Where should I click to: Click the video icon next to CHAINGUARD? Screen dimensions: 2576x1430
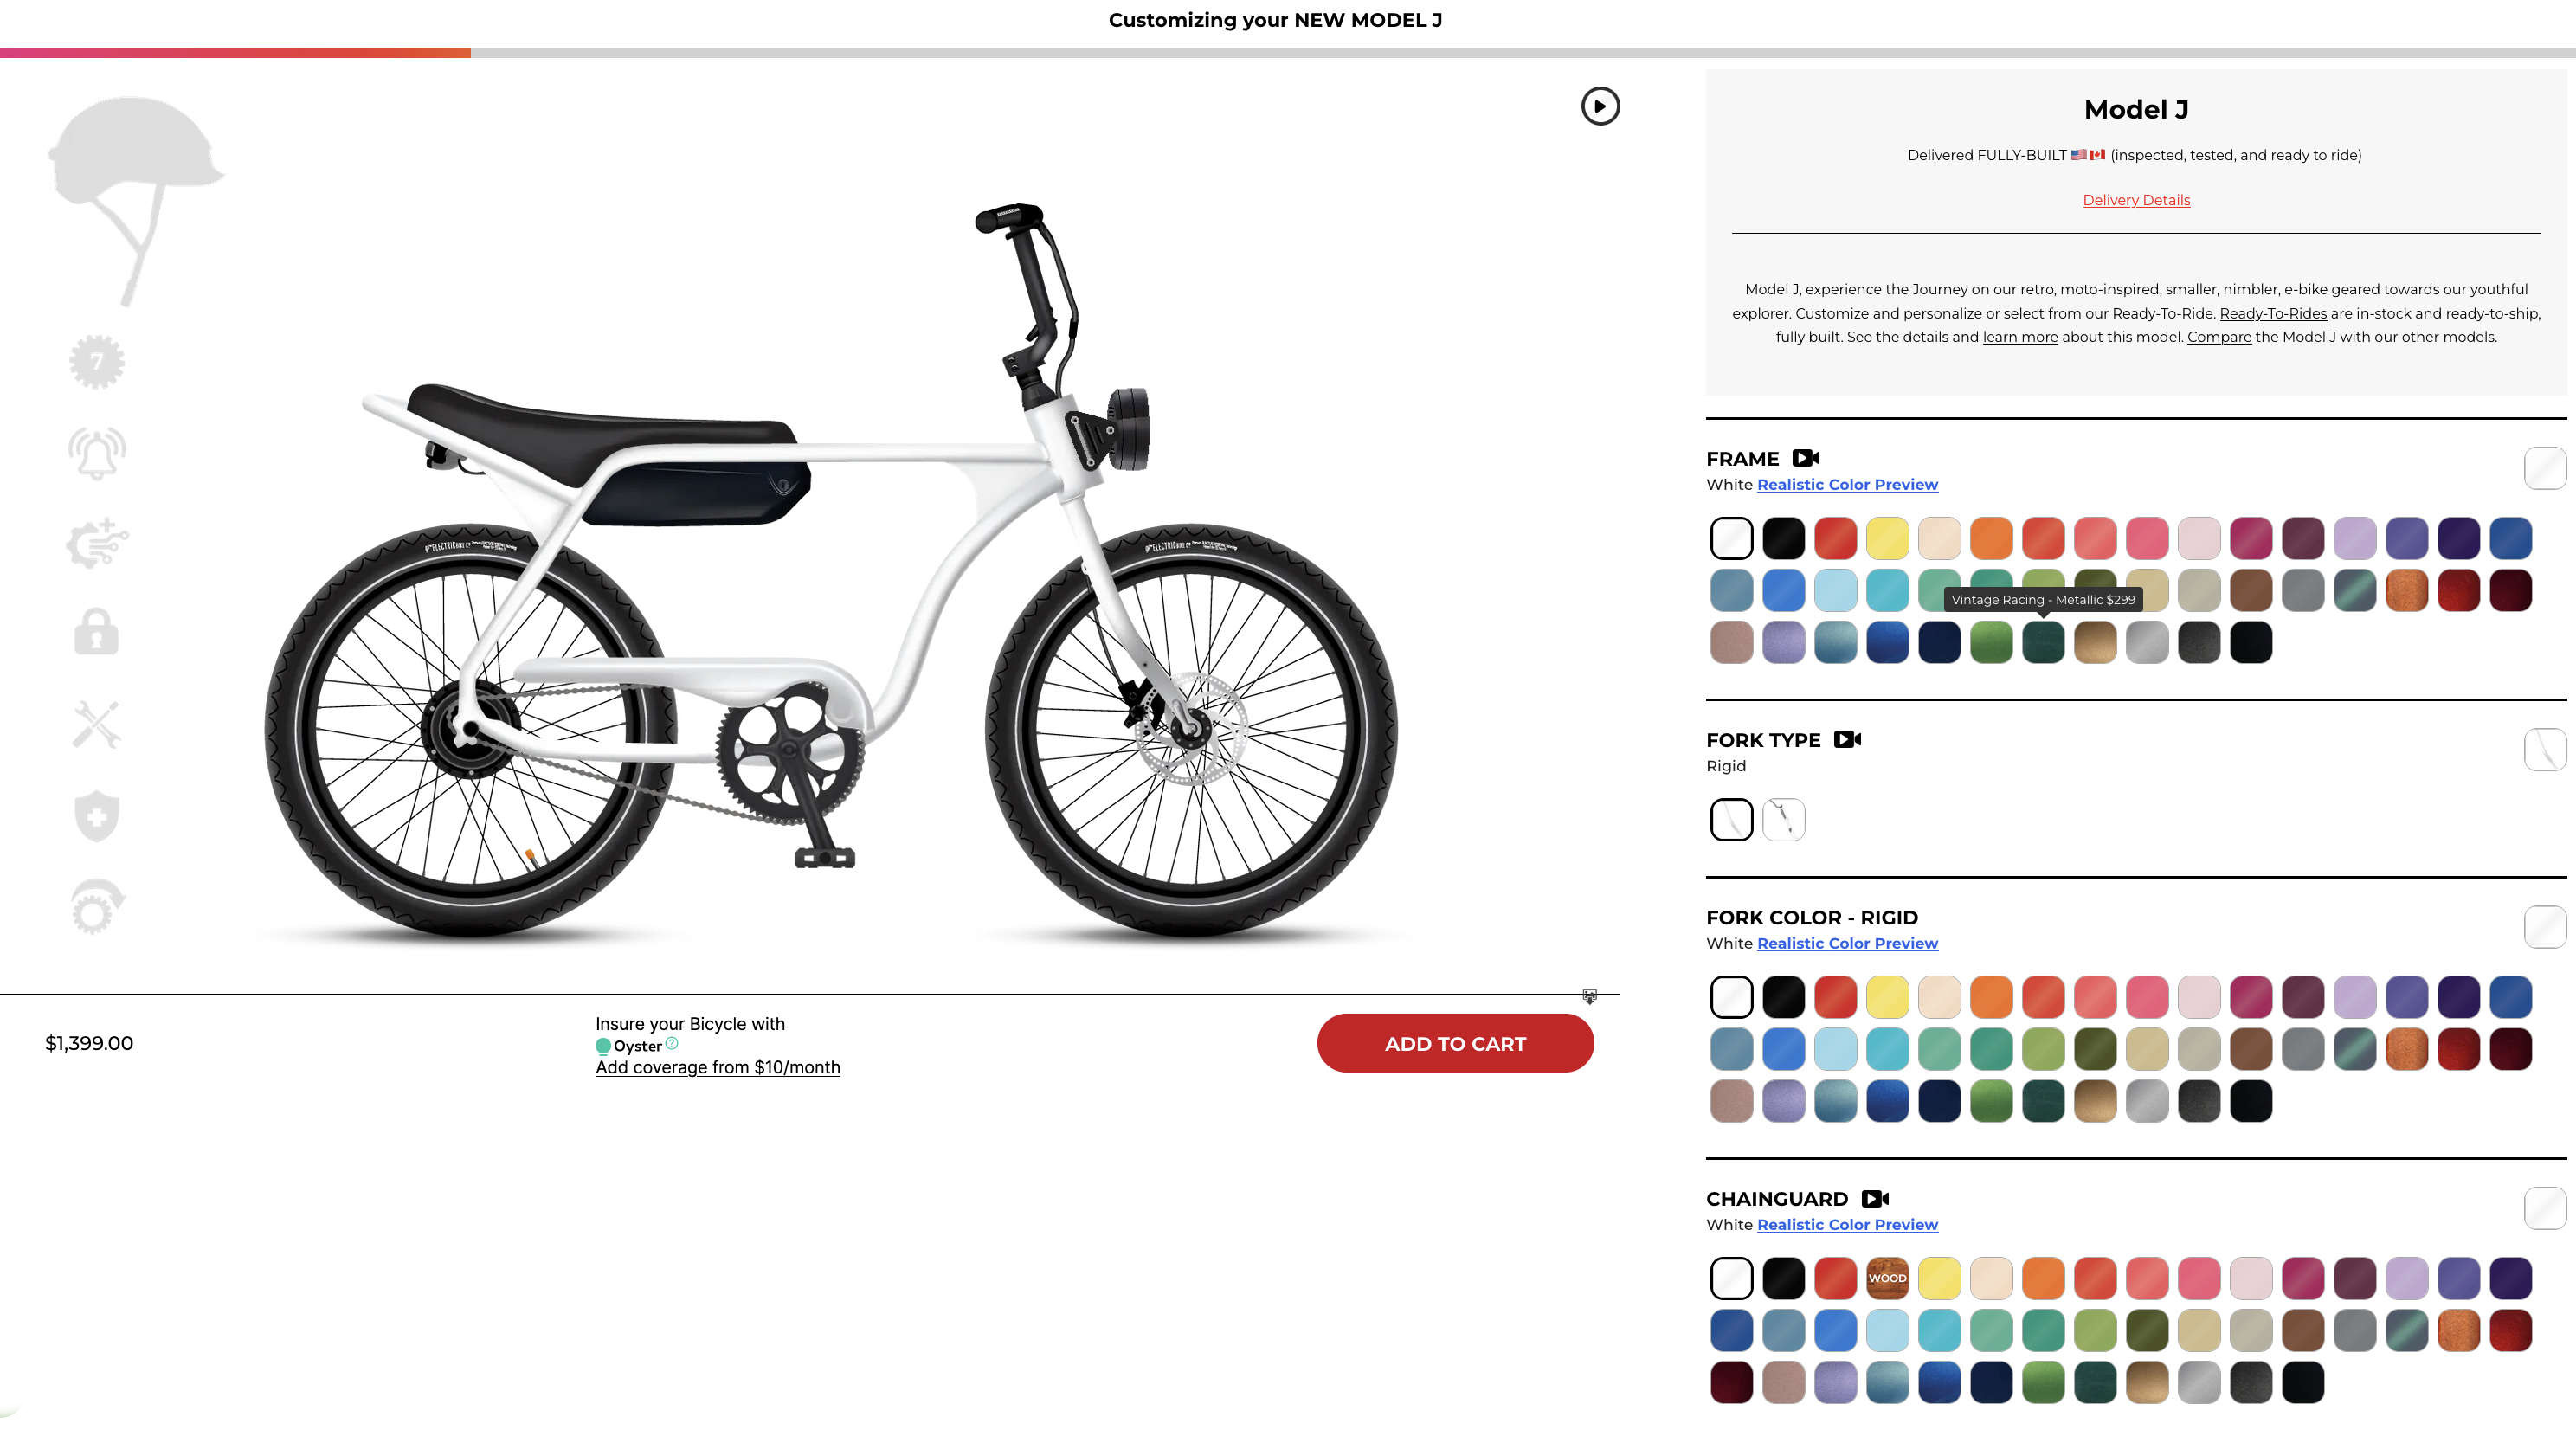click(1875, 1198)
